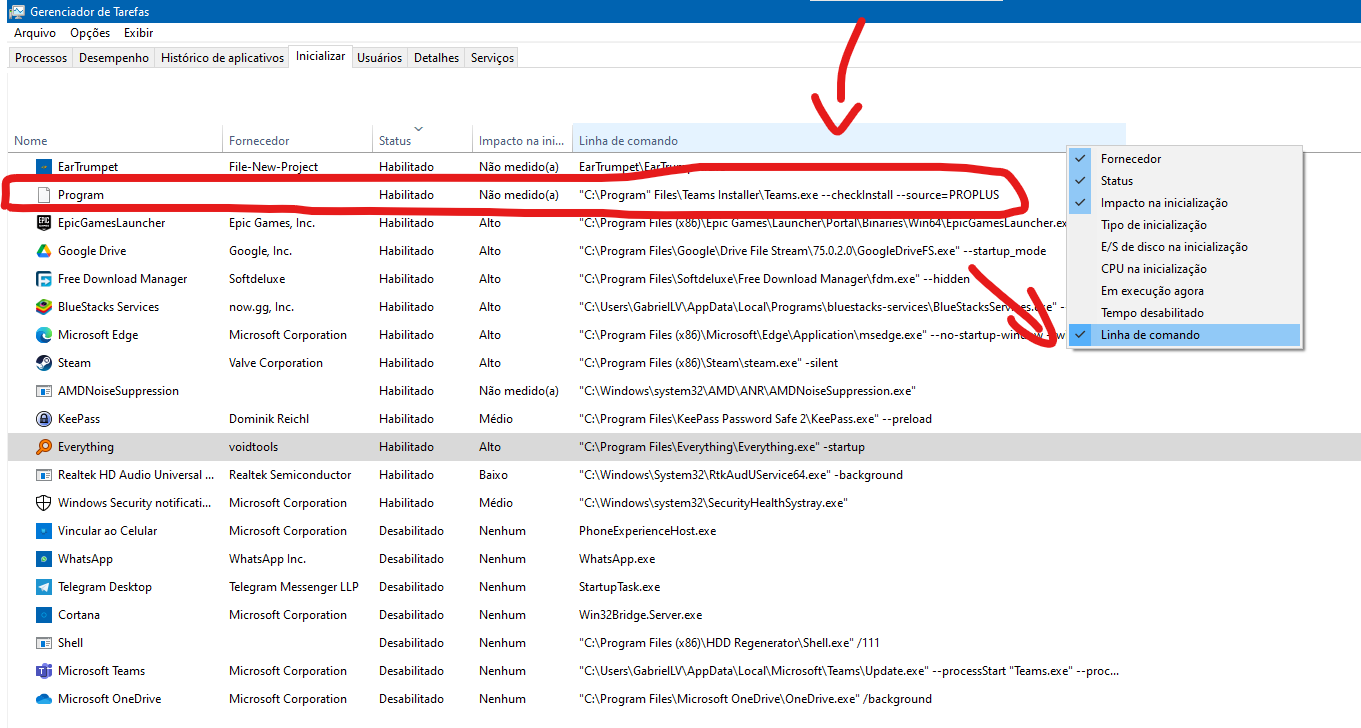The height and width of the screenshot is (728, 1361).
Task: Open the Opções menu
Action: (x=90, y=33)
